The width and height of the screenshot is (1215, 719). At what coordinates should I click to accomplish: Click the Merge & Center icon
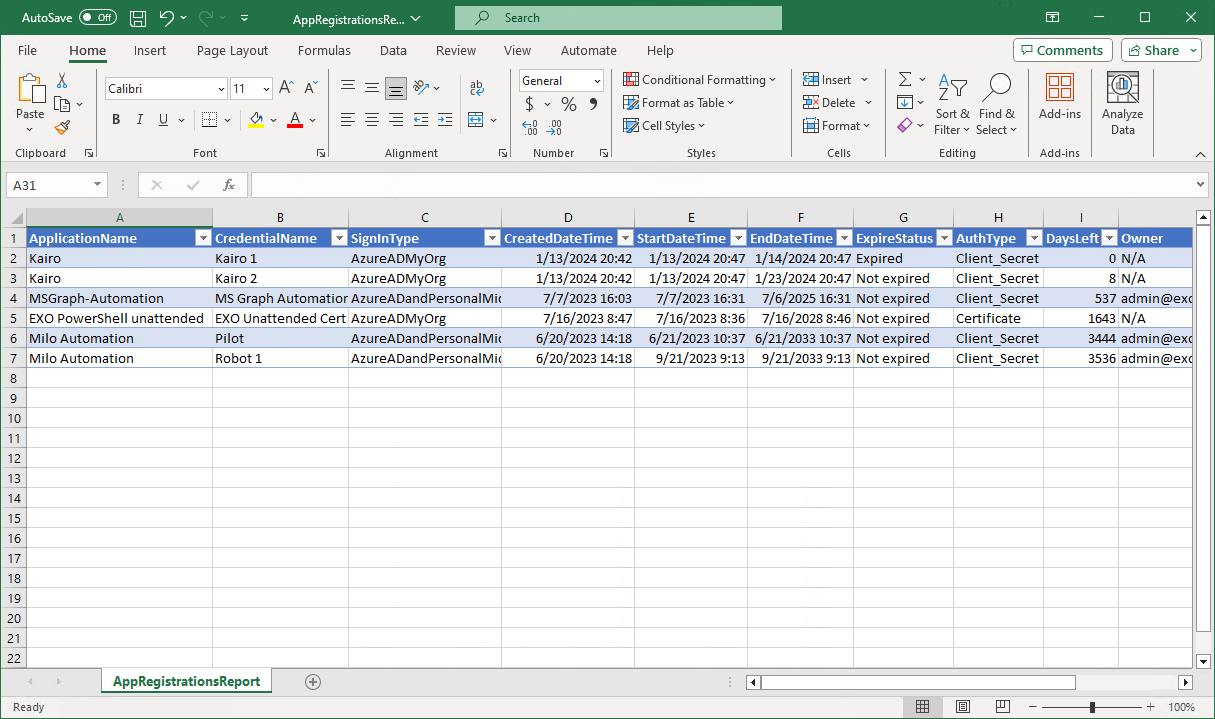pos(475,120)
